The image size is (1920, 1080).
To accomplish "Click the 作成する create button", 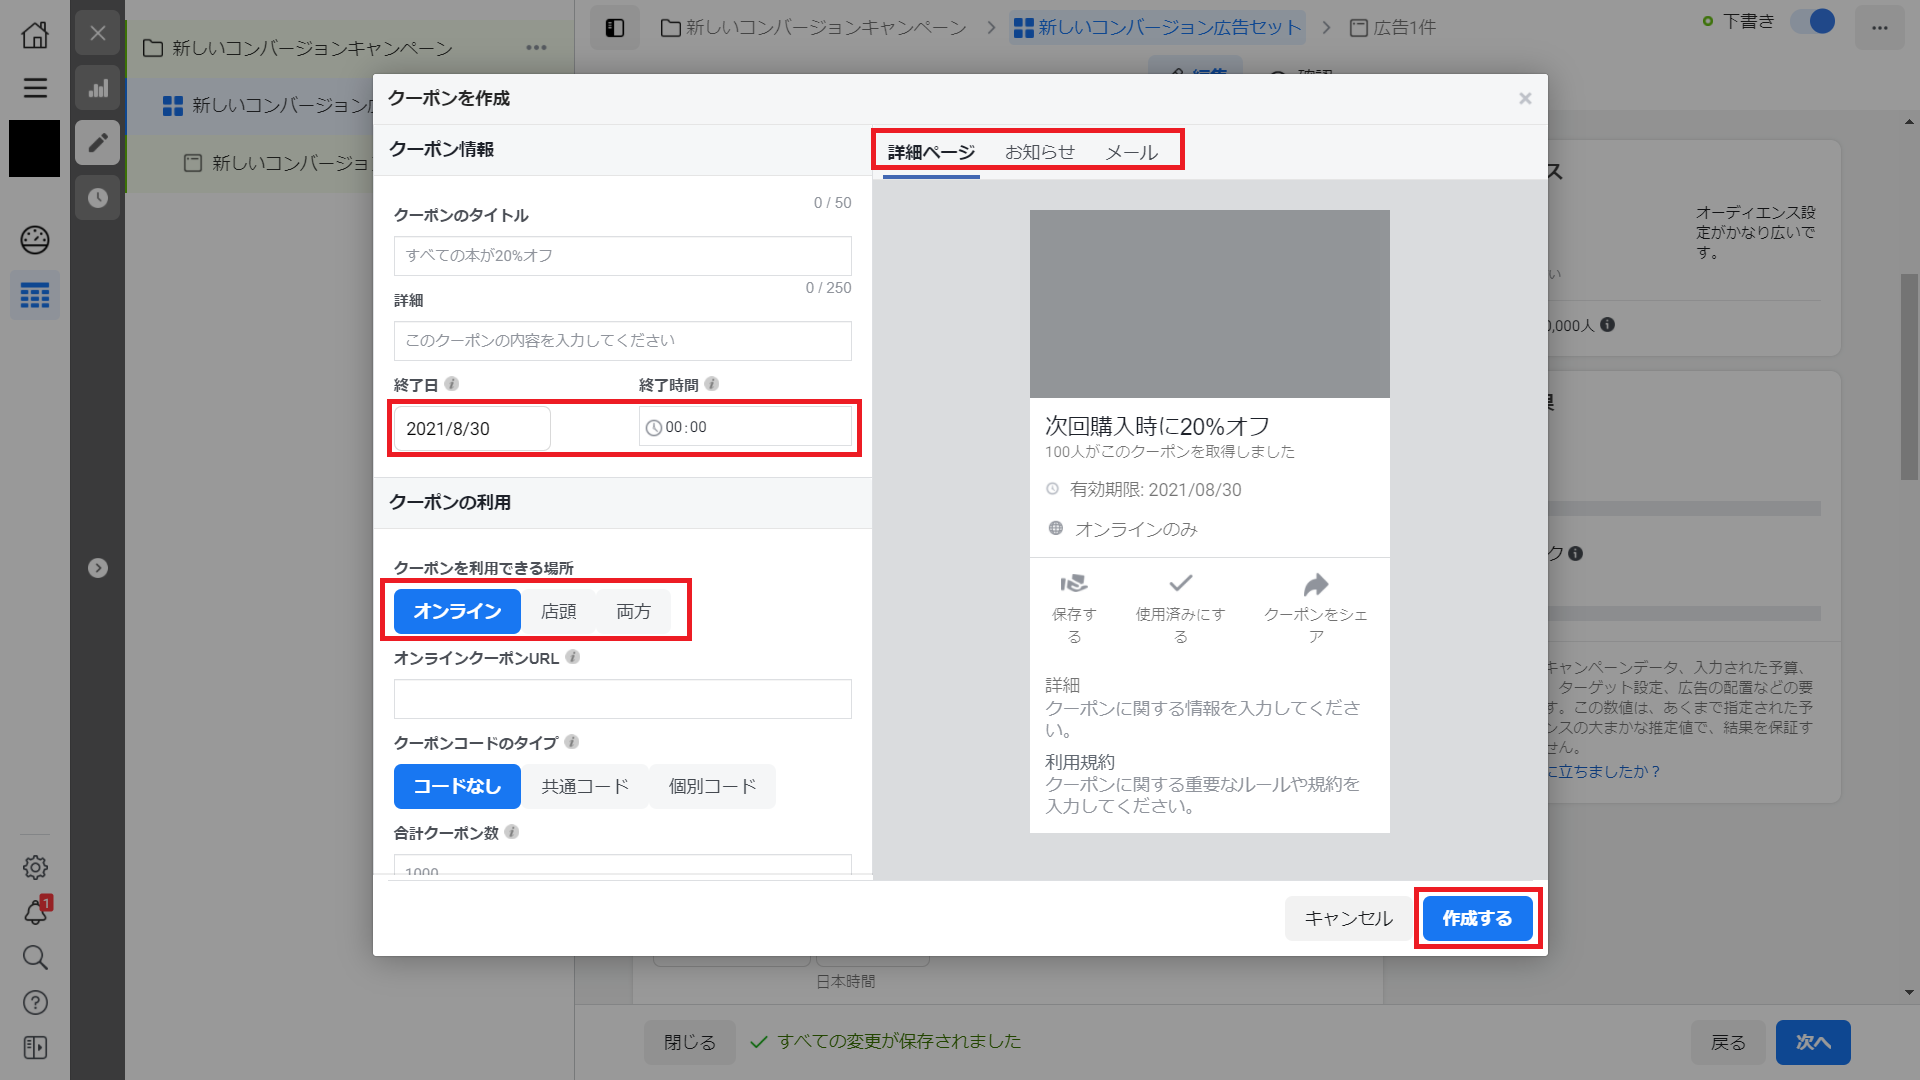I will pyautogui.click(x=1477, y=918).
